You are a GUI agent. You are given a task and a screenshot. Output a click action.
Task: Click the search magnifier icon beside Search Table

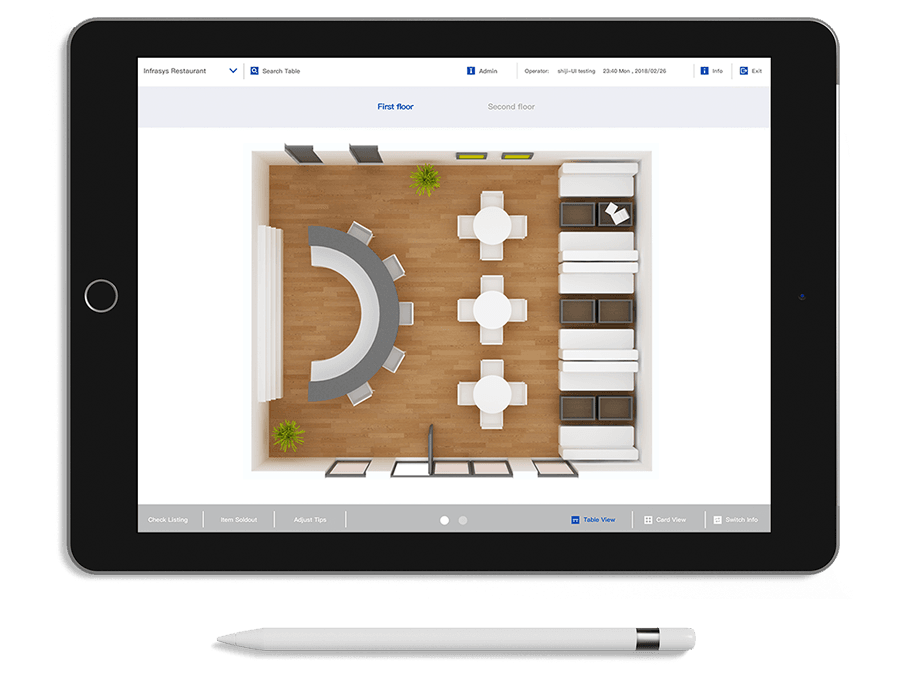pyautogui.click(x=252, y=71)
